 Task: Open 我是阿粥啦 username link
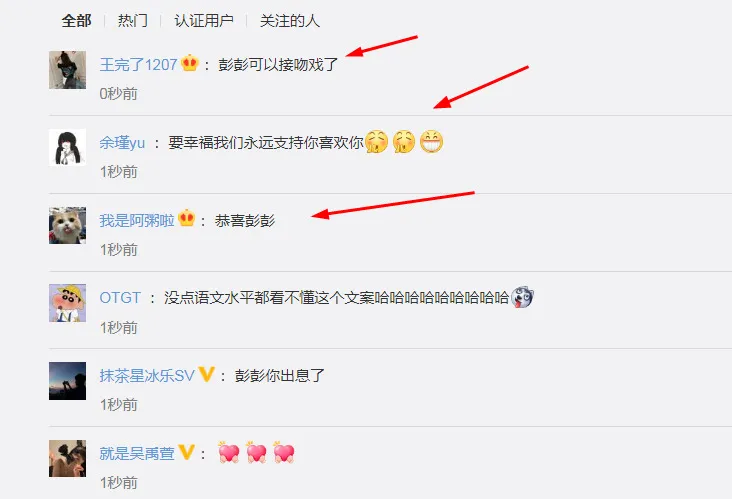tap(137, 220)
